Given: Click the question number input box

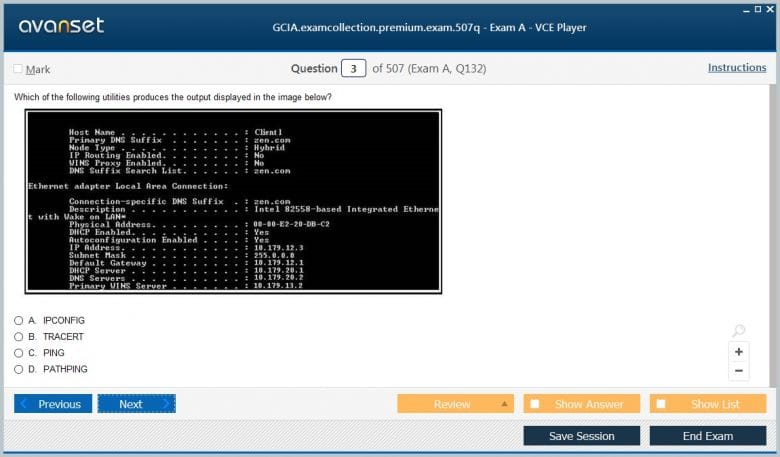Looking at the screenshot, I should [353, 69].
